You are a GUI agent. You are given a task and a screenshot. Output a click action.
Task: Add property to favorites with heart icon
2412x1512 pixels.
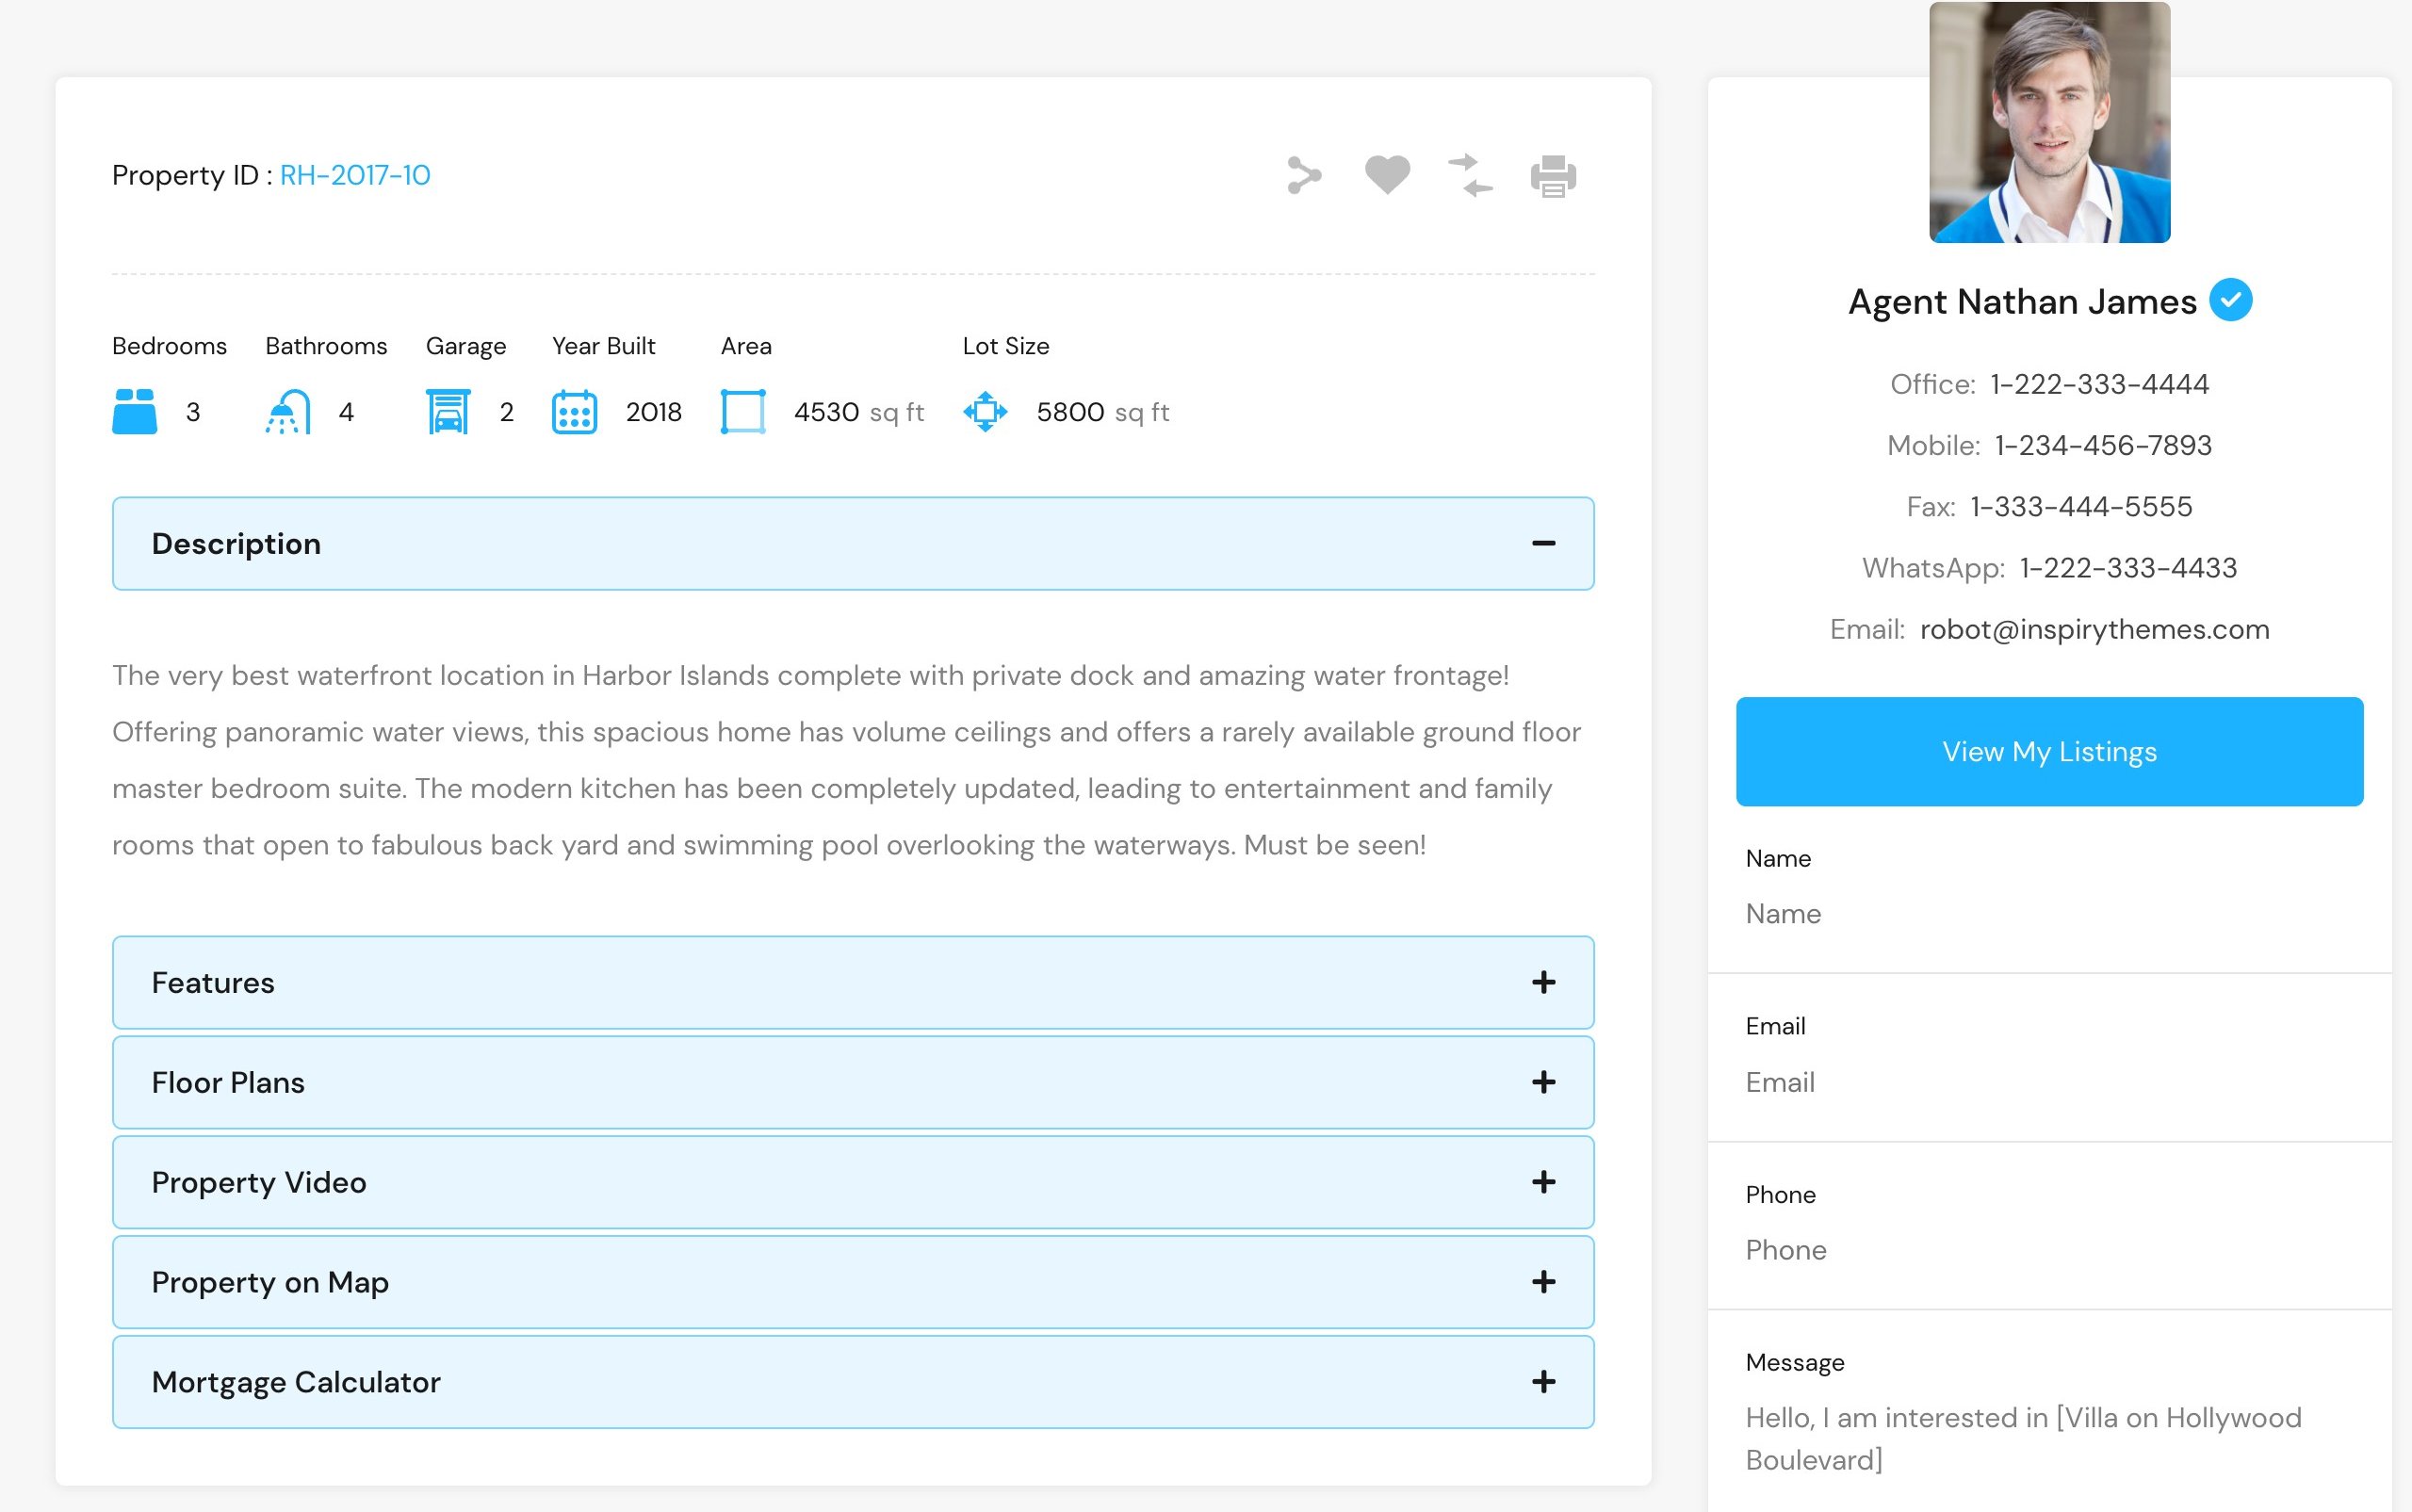(1387, 176)
